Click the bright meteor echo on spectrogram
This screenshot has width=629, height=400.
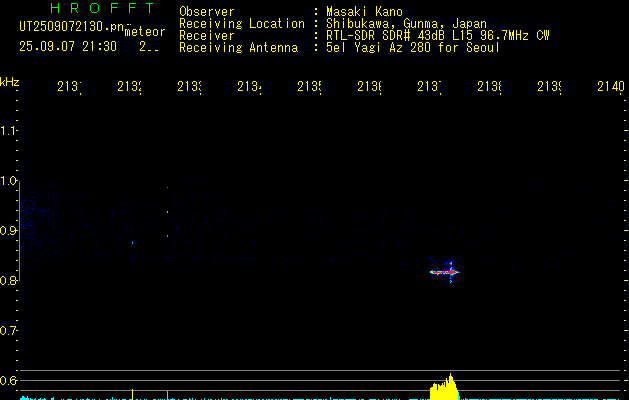pyautogui.click(x=445, y=272)
